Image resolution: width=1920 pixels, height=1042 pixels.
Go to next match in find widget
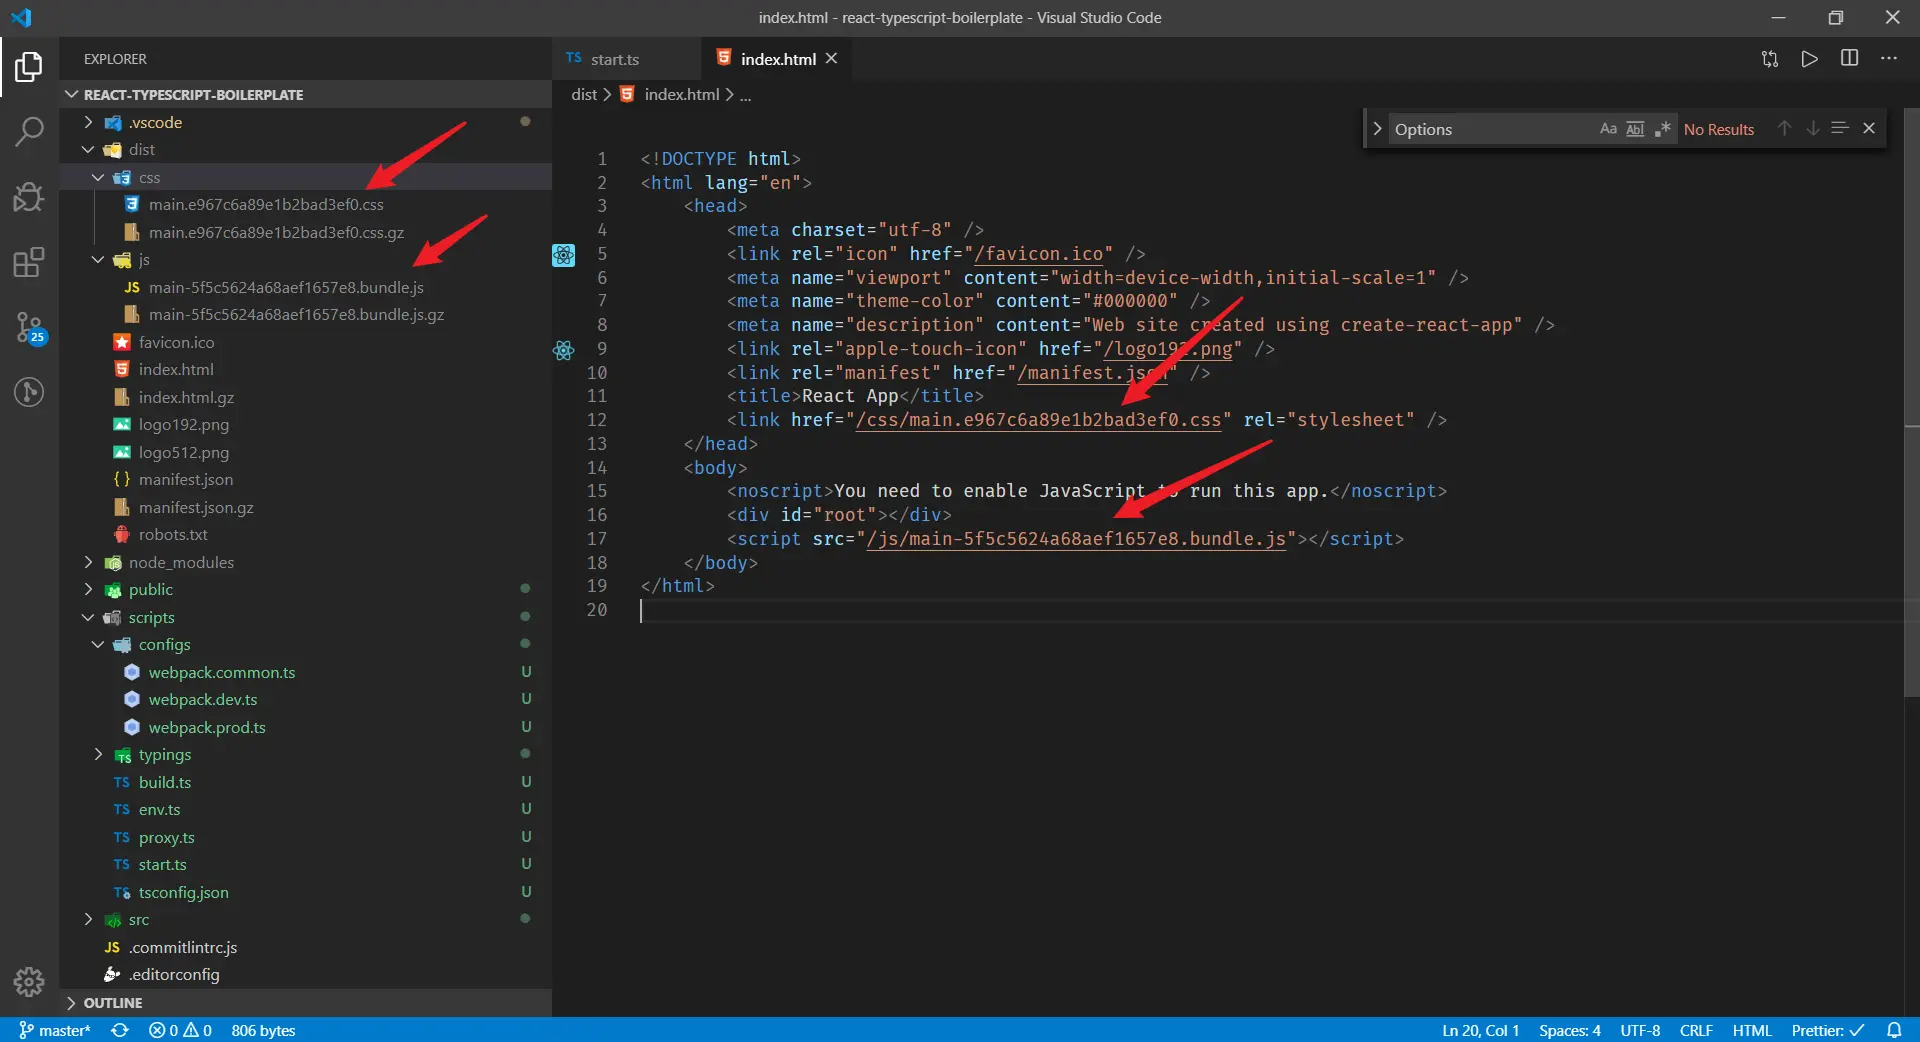tap(1812, 129)
